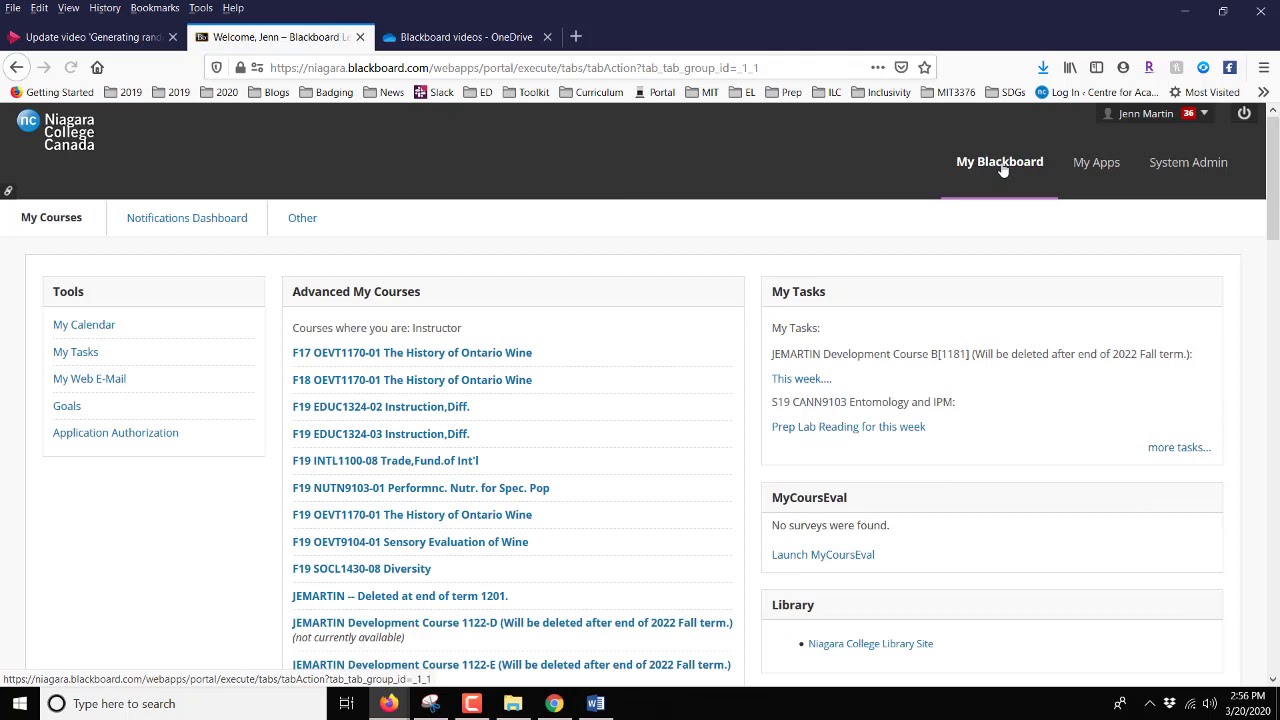Open the Toolkit bookmarks folder
Image resolution: width=1280 pixels, height=720 pixels.
coord(526,92)
